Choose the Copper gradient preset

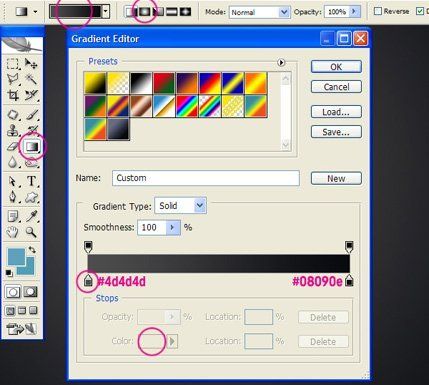click(141, 106)
